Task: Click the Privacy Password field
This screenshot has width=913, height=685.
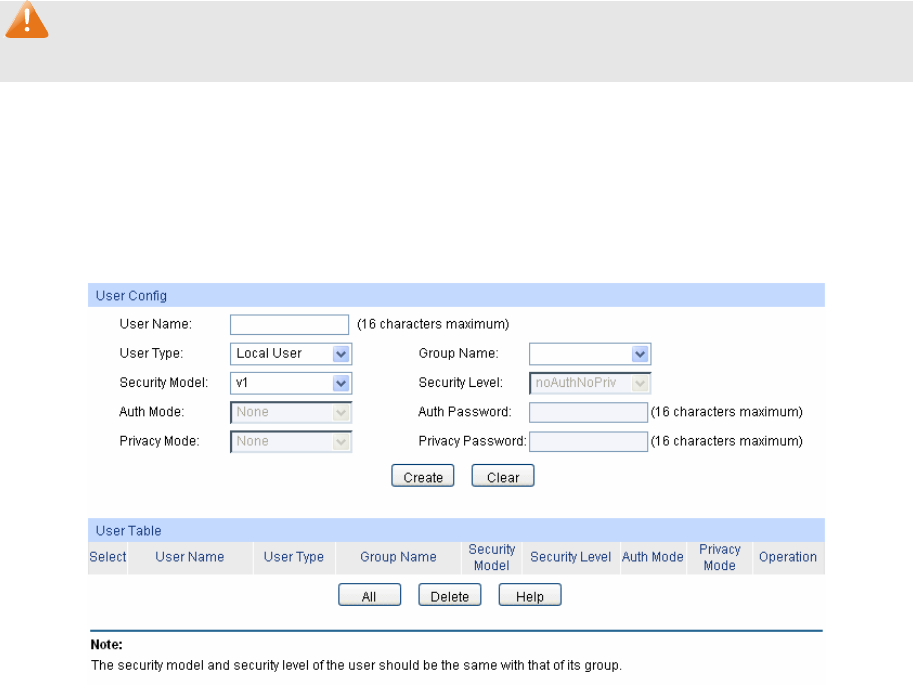Action: 588,442
